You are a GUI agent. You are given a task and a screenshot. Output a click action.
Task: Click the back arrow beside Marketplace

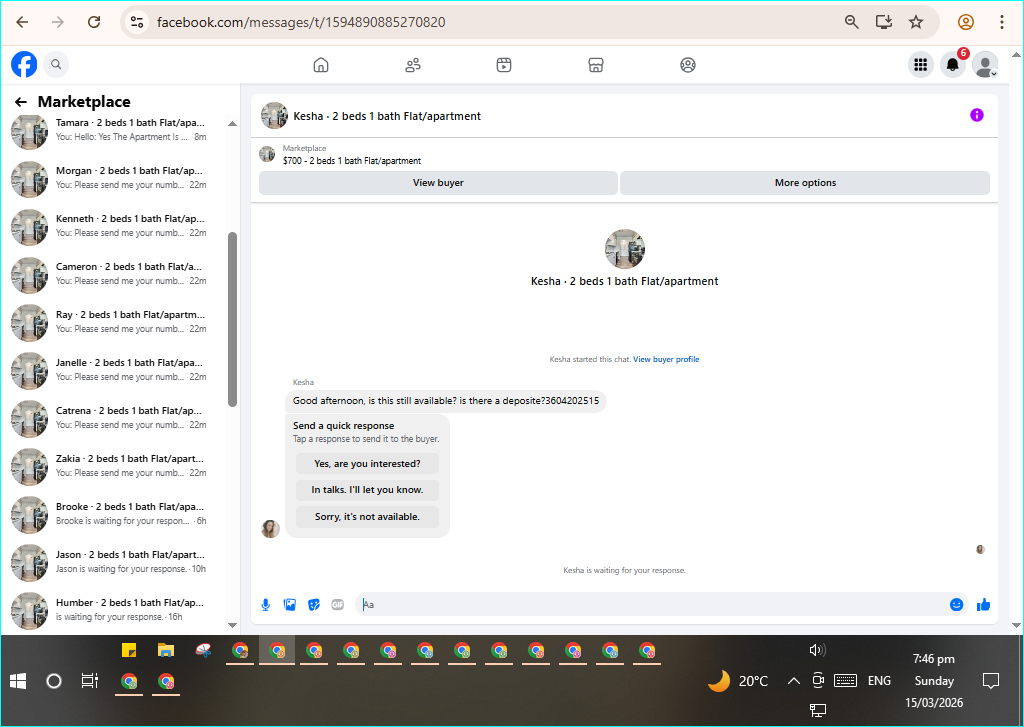coord(21,102)
